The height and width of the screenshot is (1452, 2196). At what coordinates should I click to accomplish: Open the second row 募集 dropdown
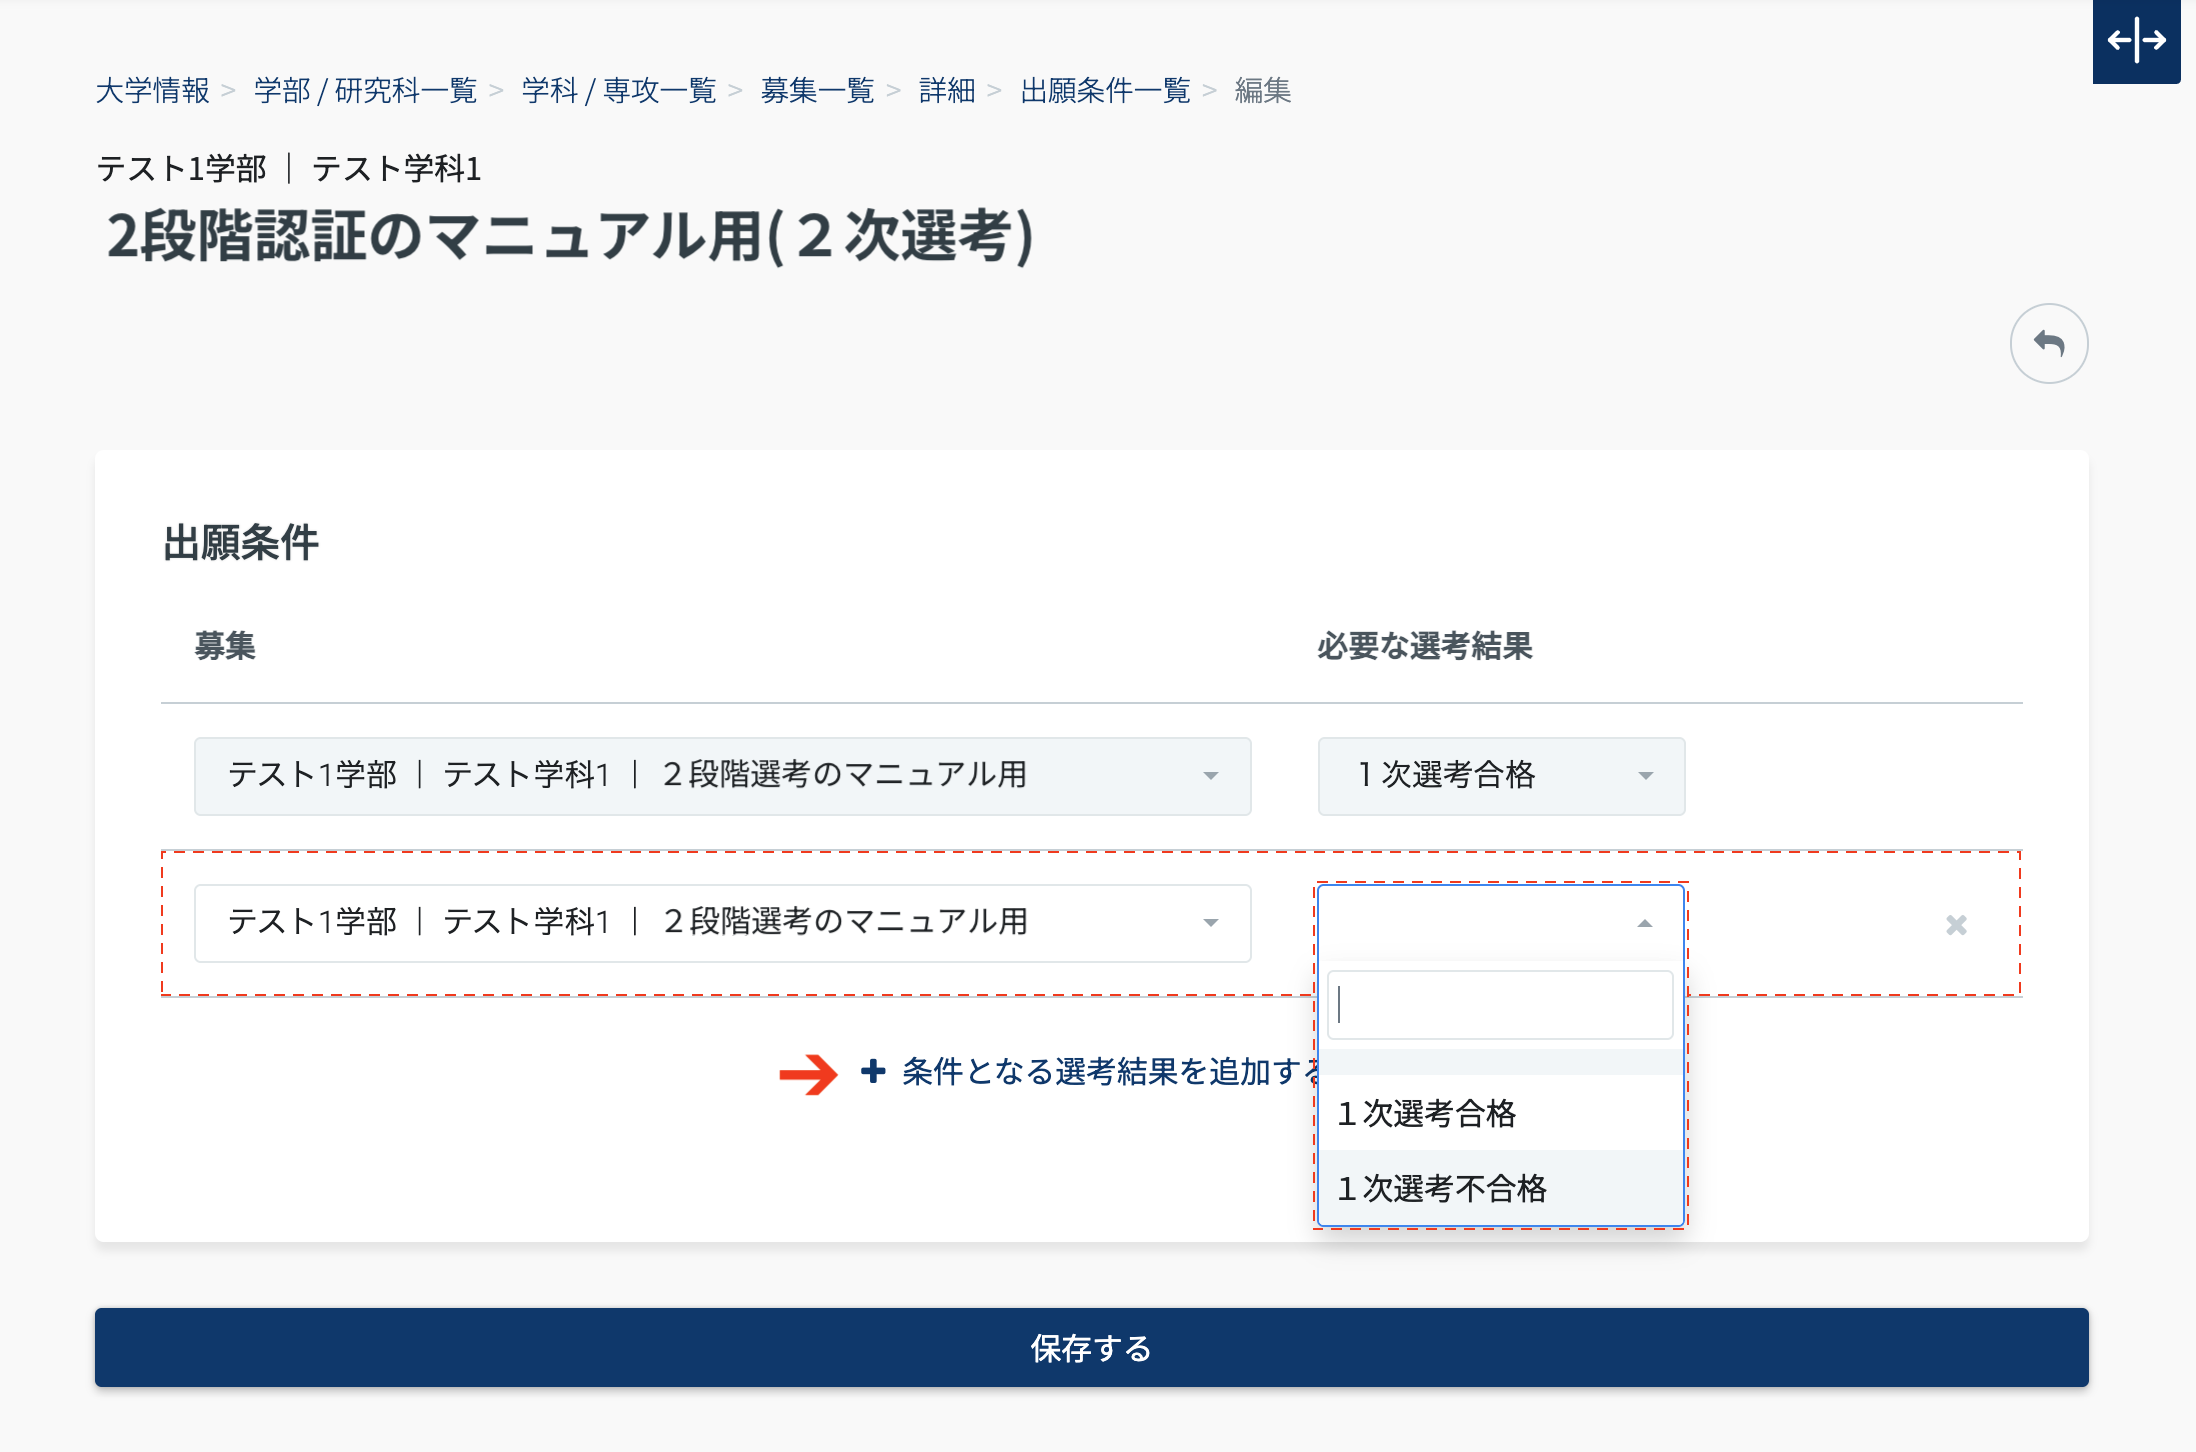pyautogui.click(x=722, y=923)
